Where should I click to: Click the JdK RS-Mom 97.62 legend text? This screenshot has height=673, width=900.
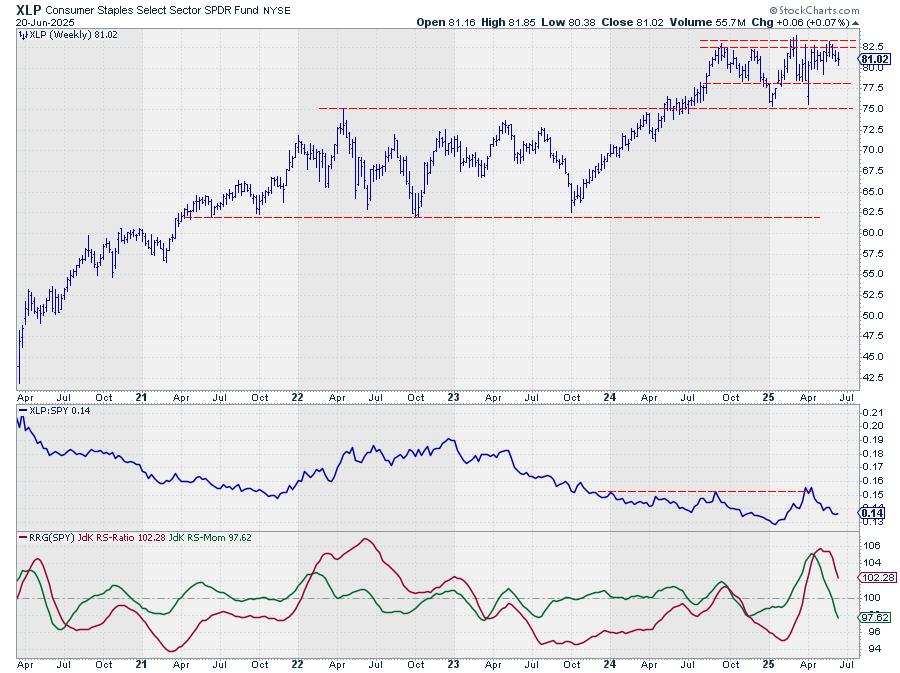coord(210,538)
